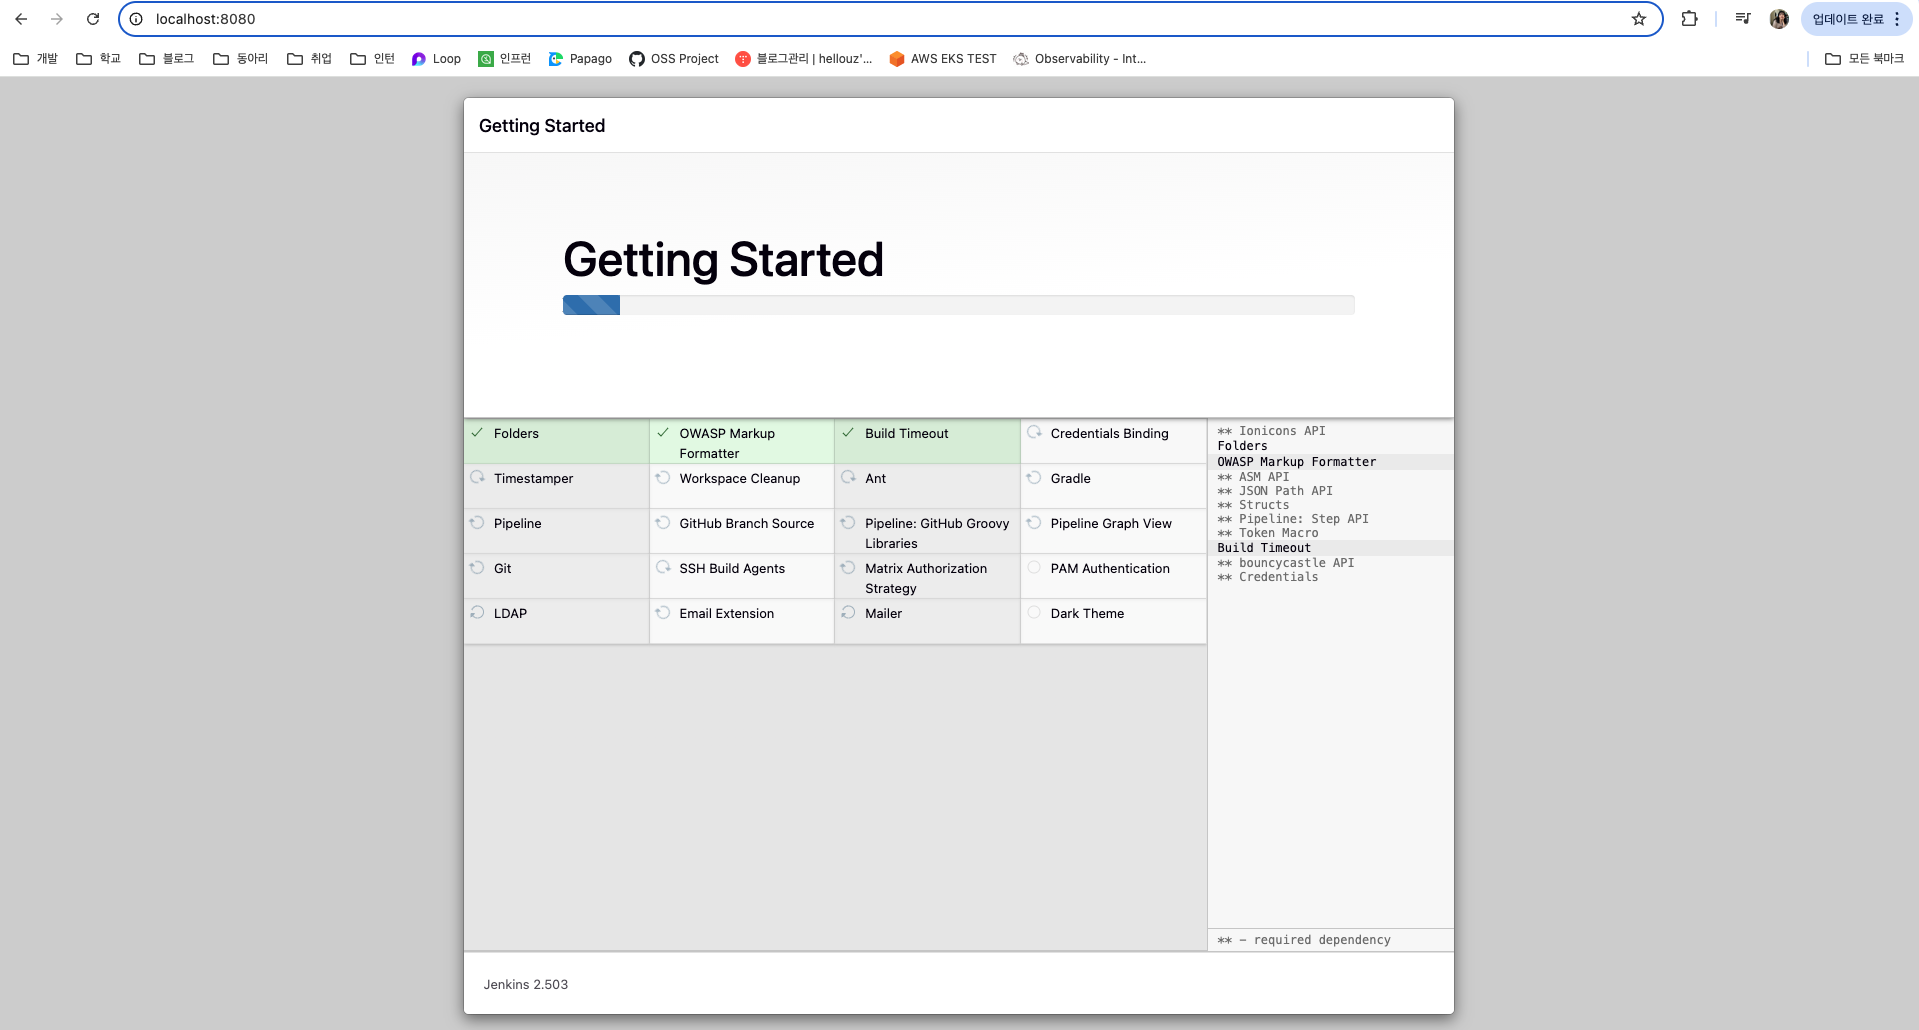Image resolution: width=1919 pixels, height=1030 pixels.
Task: Click the required dependency legend text
Action: 1304,940
